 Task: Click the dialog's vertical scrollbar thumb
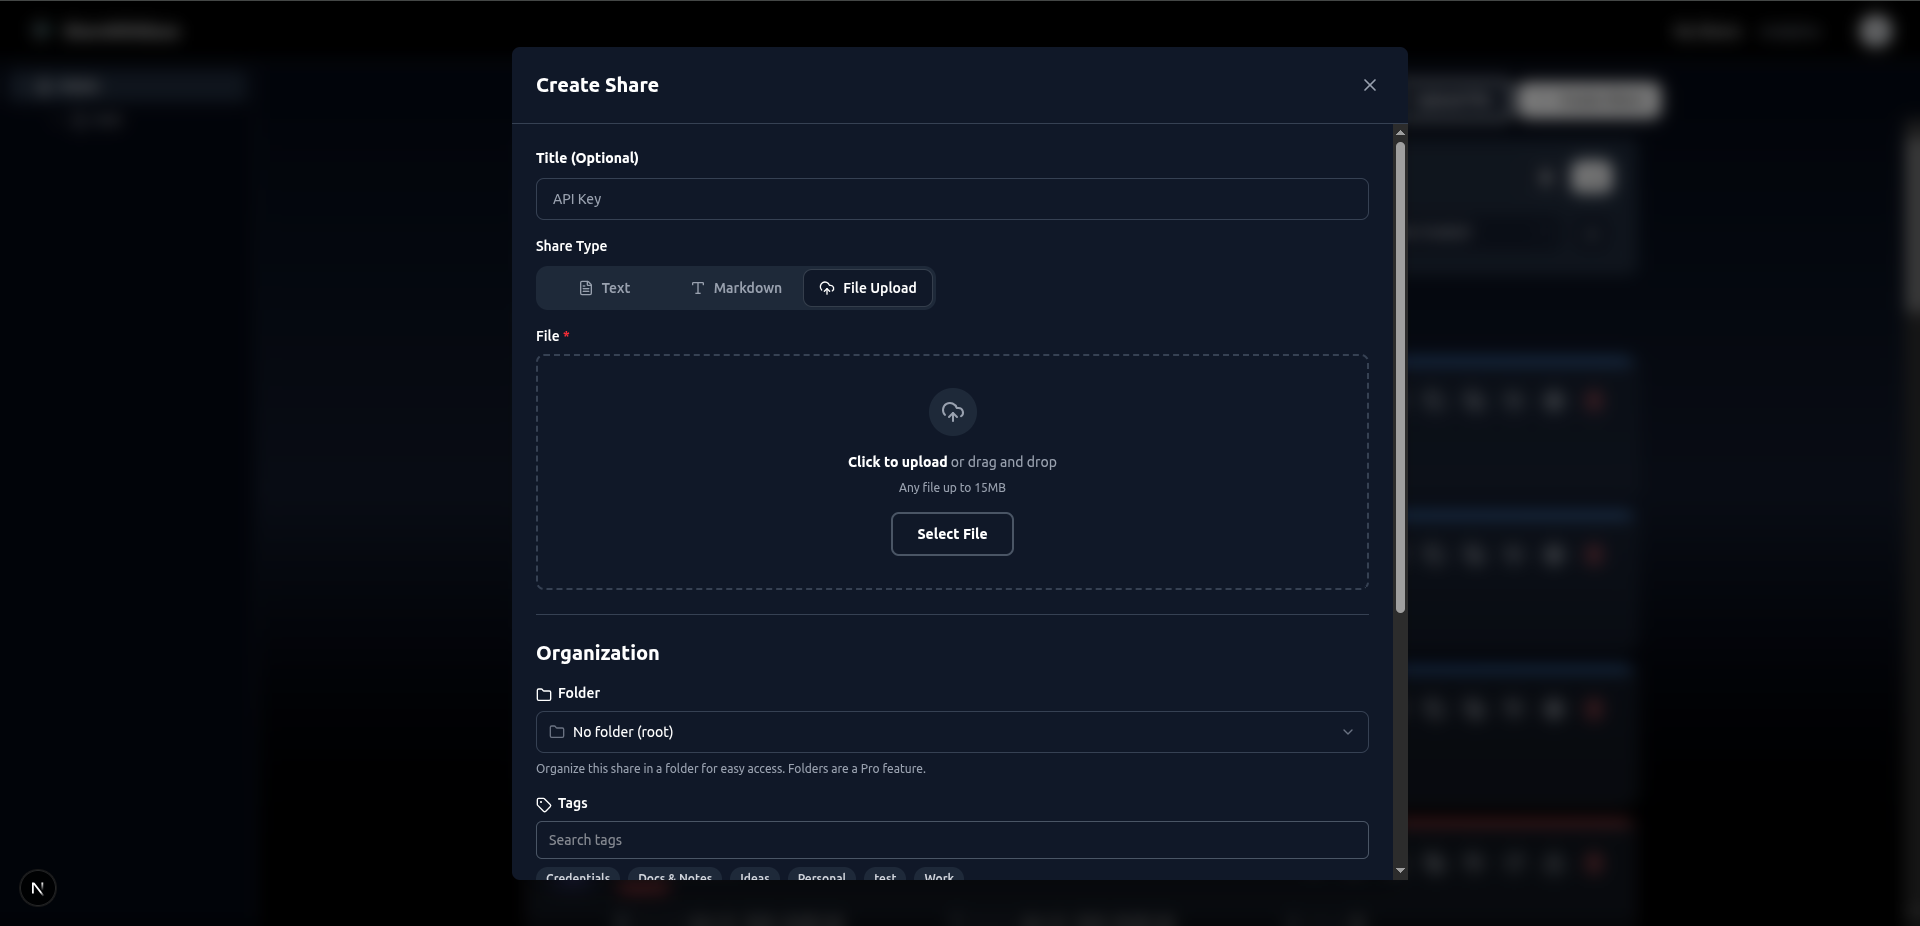tap(1400, 378)
